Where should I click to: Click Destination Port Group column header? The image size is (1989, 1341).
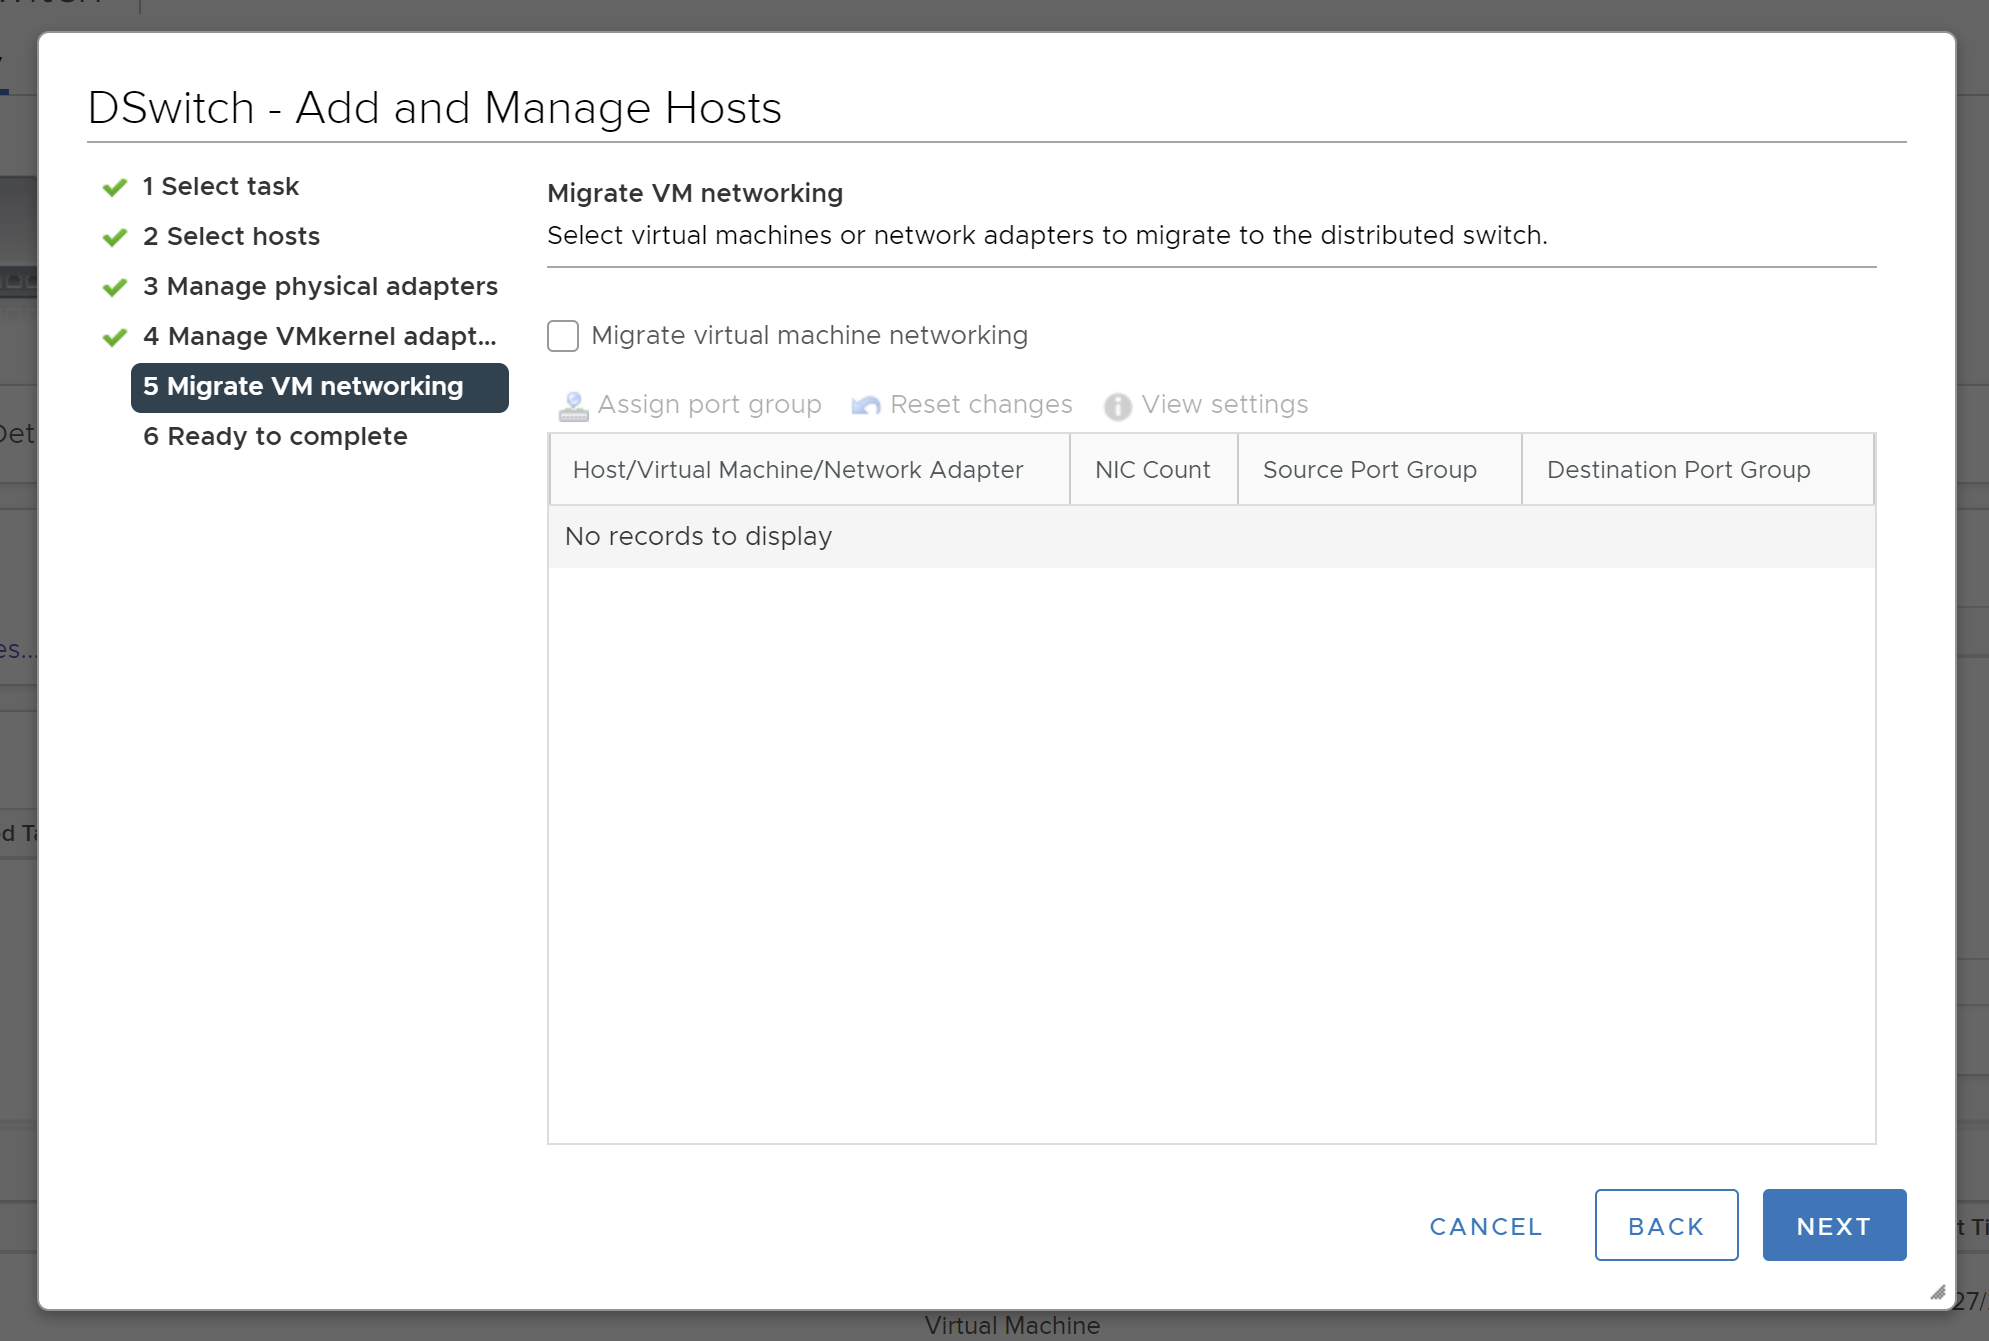tap(1678, 470)
